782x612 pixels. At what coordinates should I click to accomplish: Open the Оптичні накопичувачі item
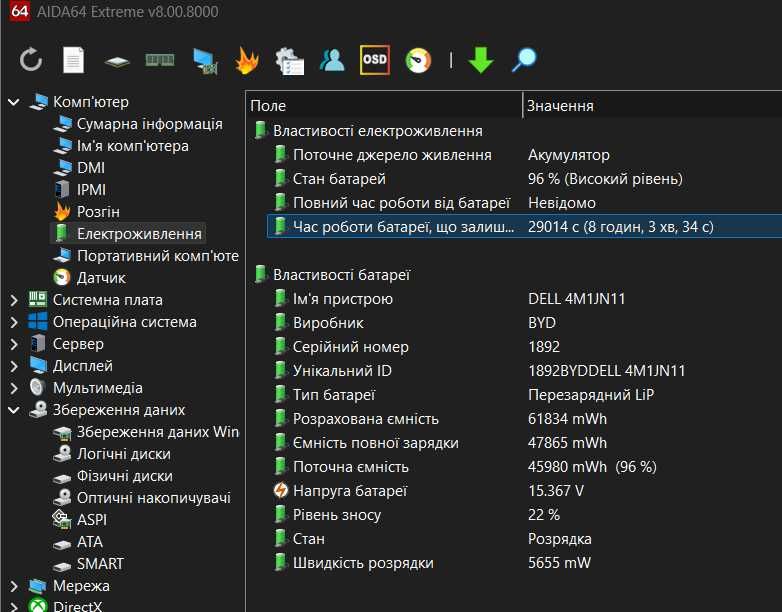tap(142, 498)
